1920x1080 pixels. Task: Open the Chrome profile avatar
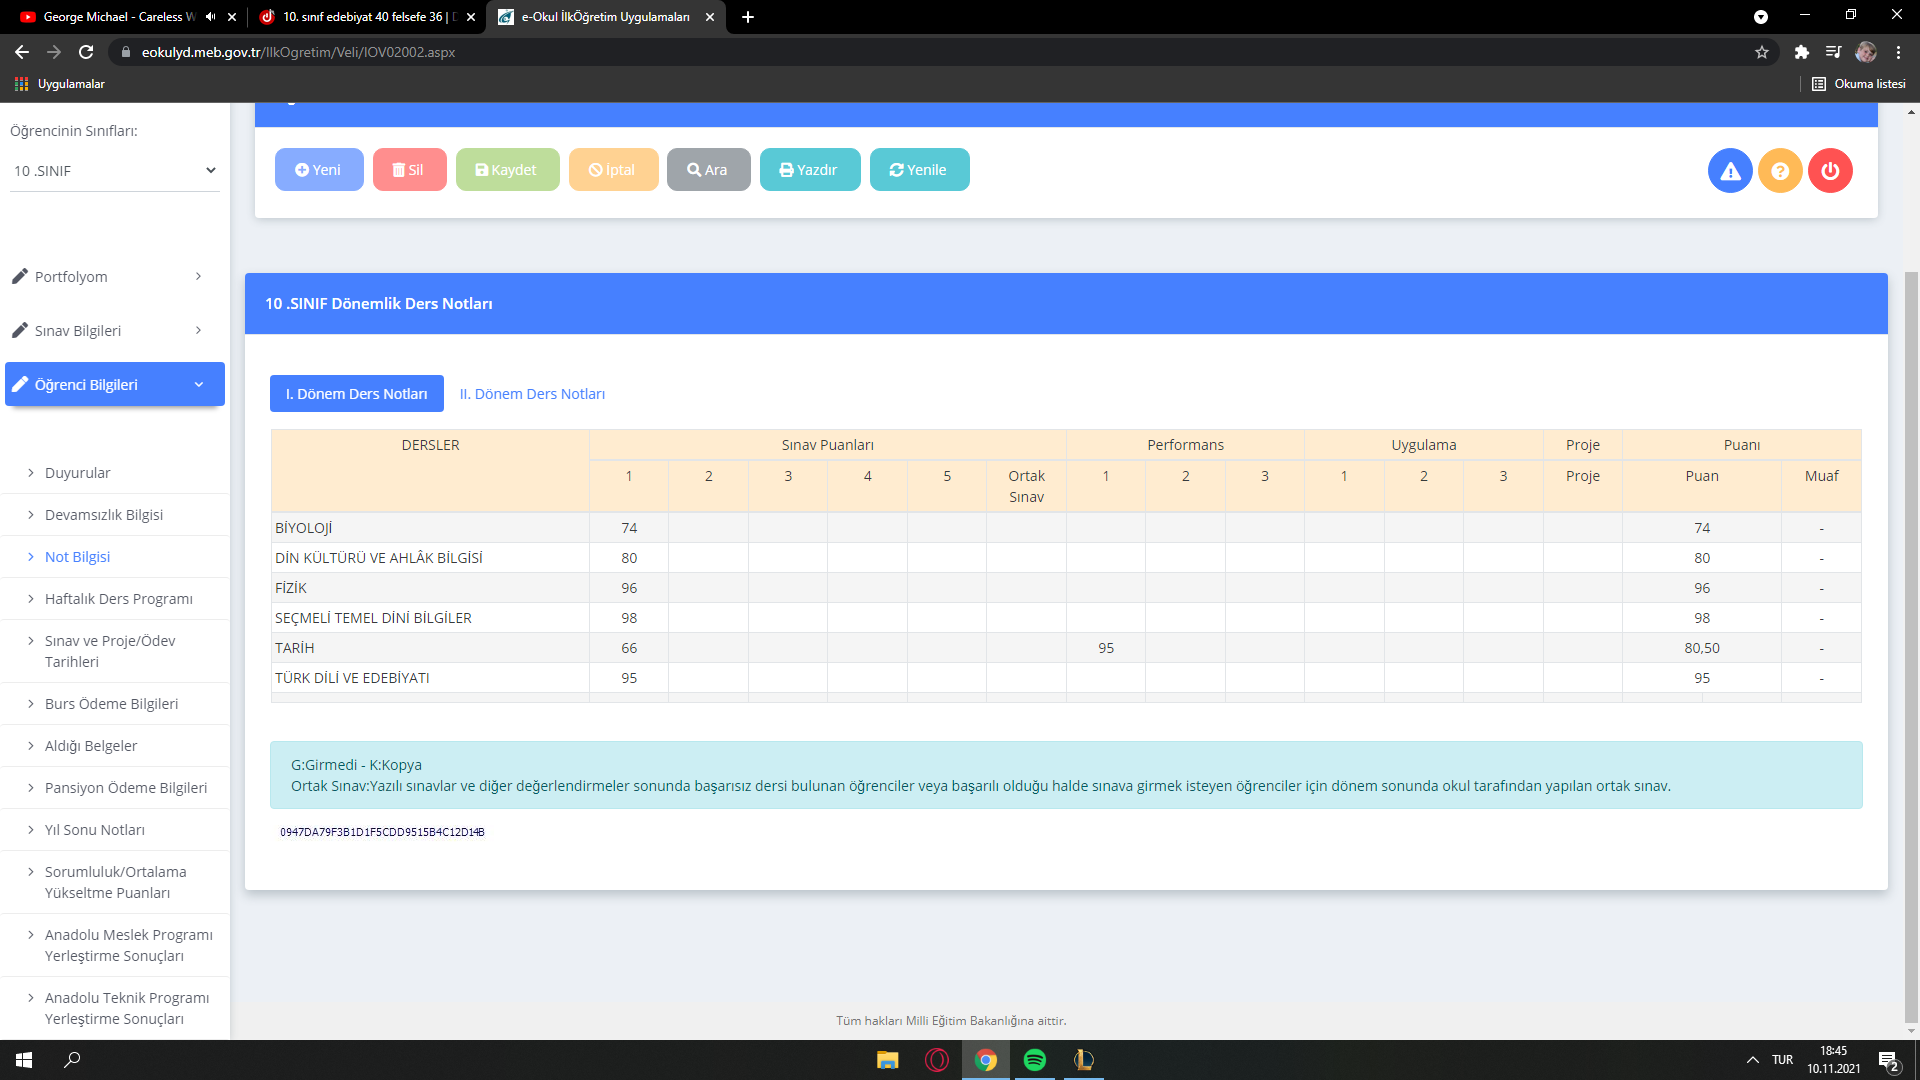point(1866,52)
